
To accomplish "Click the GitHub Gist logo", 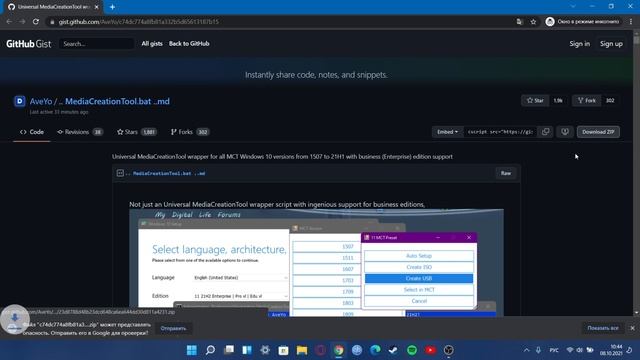I will point(29,44).
